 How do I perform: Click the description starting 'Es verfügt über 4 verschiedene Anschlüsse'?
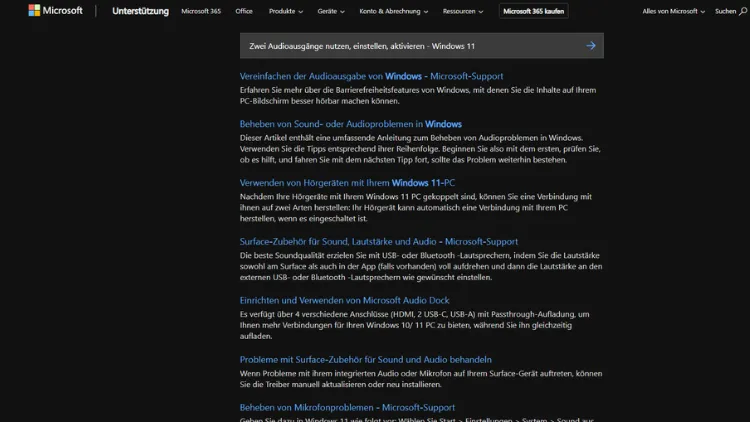click(414, 325)
